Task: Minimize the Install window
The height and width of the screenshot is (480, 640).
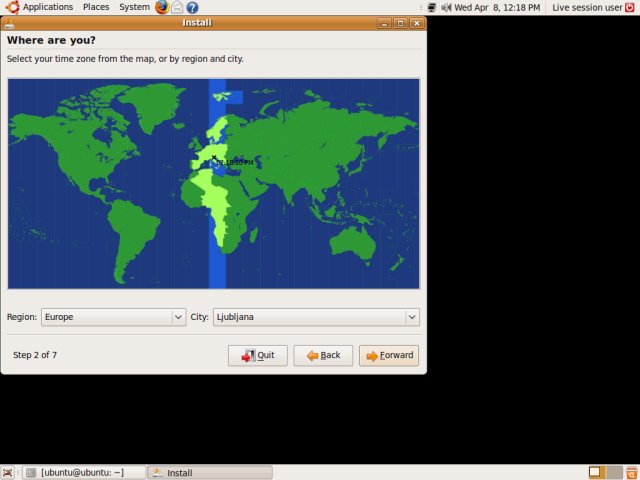Action: pos(384,23)
